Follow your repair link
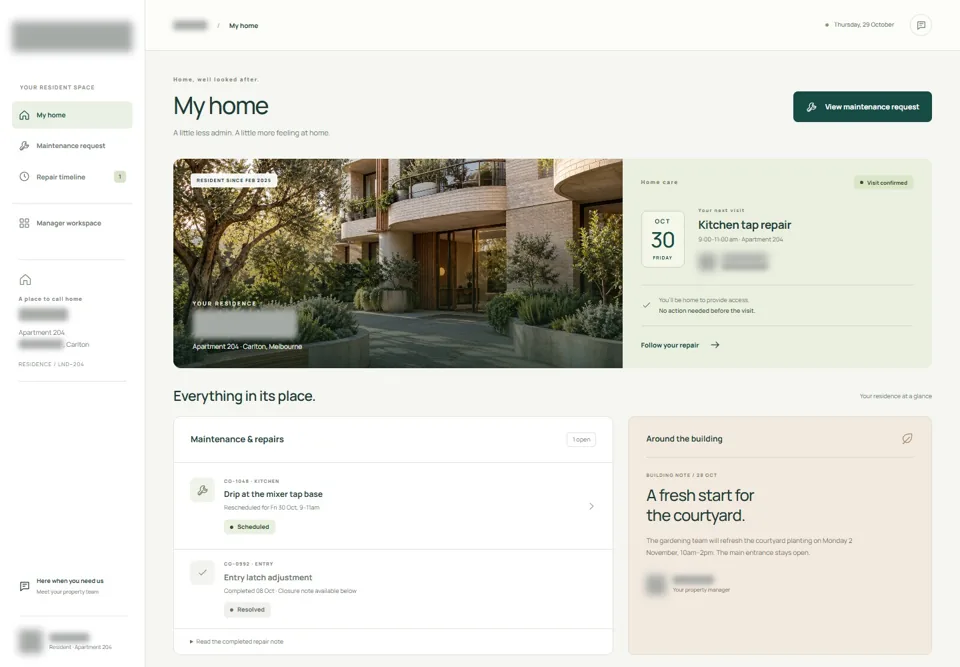 point(680,345)
